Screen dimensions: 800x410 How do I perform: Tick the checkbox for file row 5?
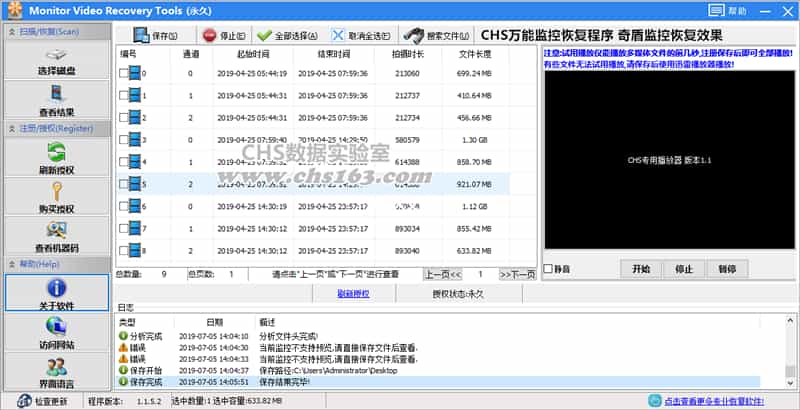click(123, 184)
